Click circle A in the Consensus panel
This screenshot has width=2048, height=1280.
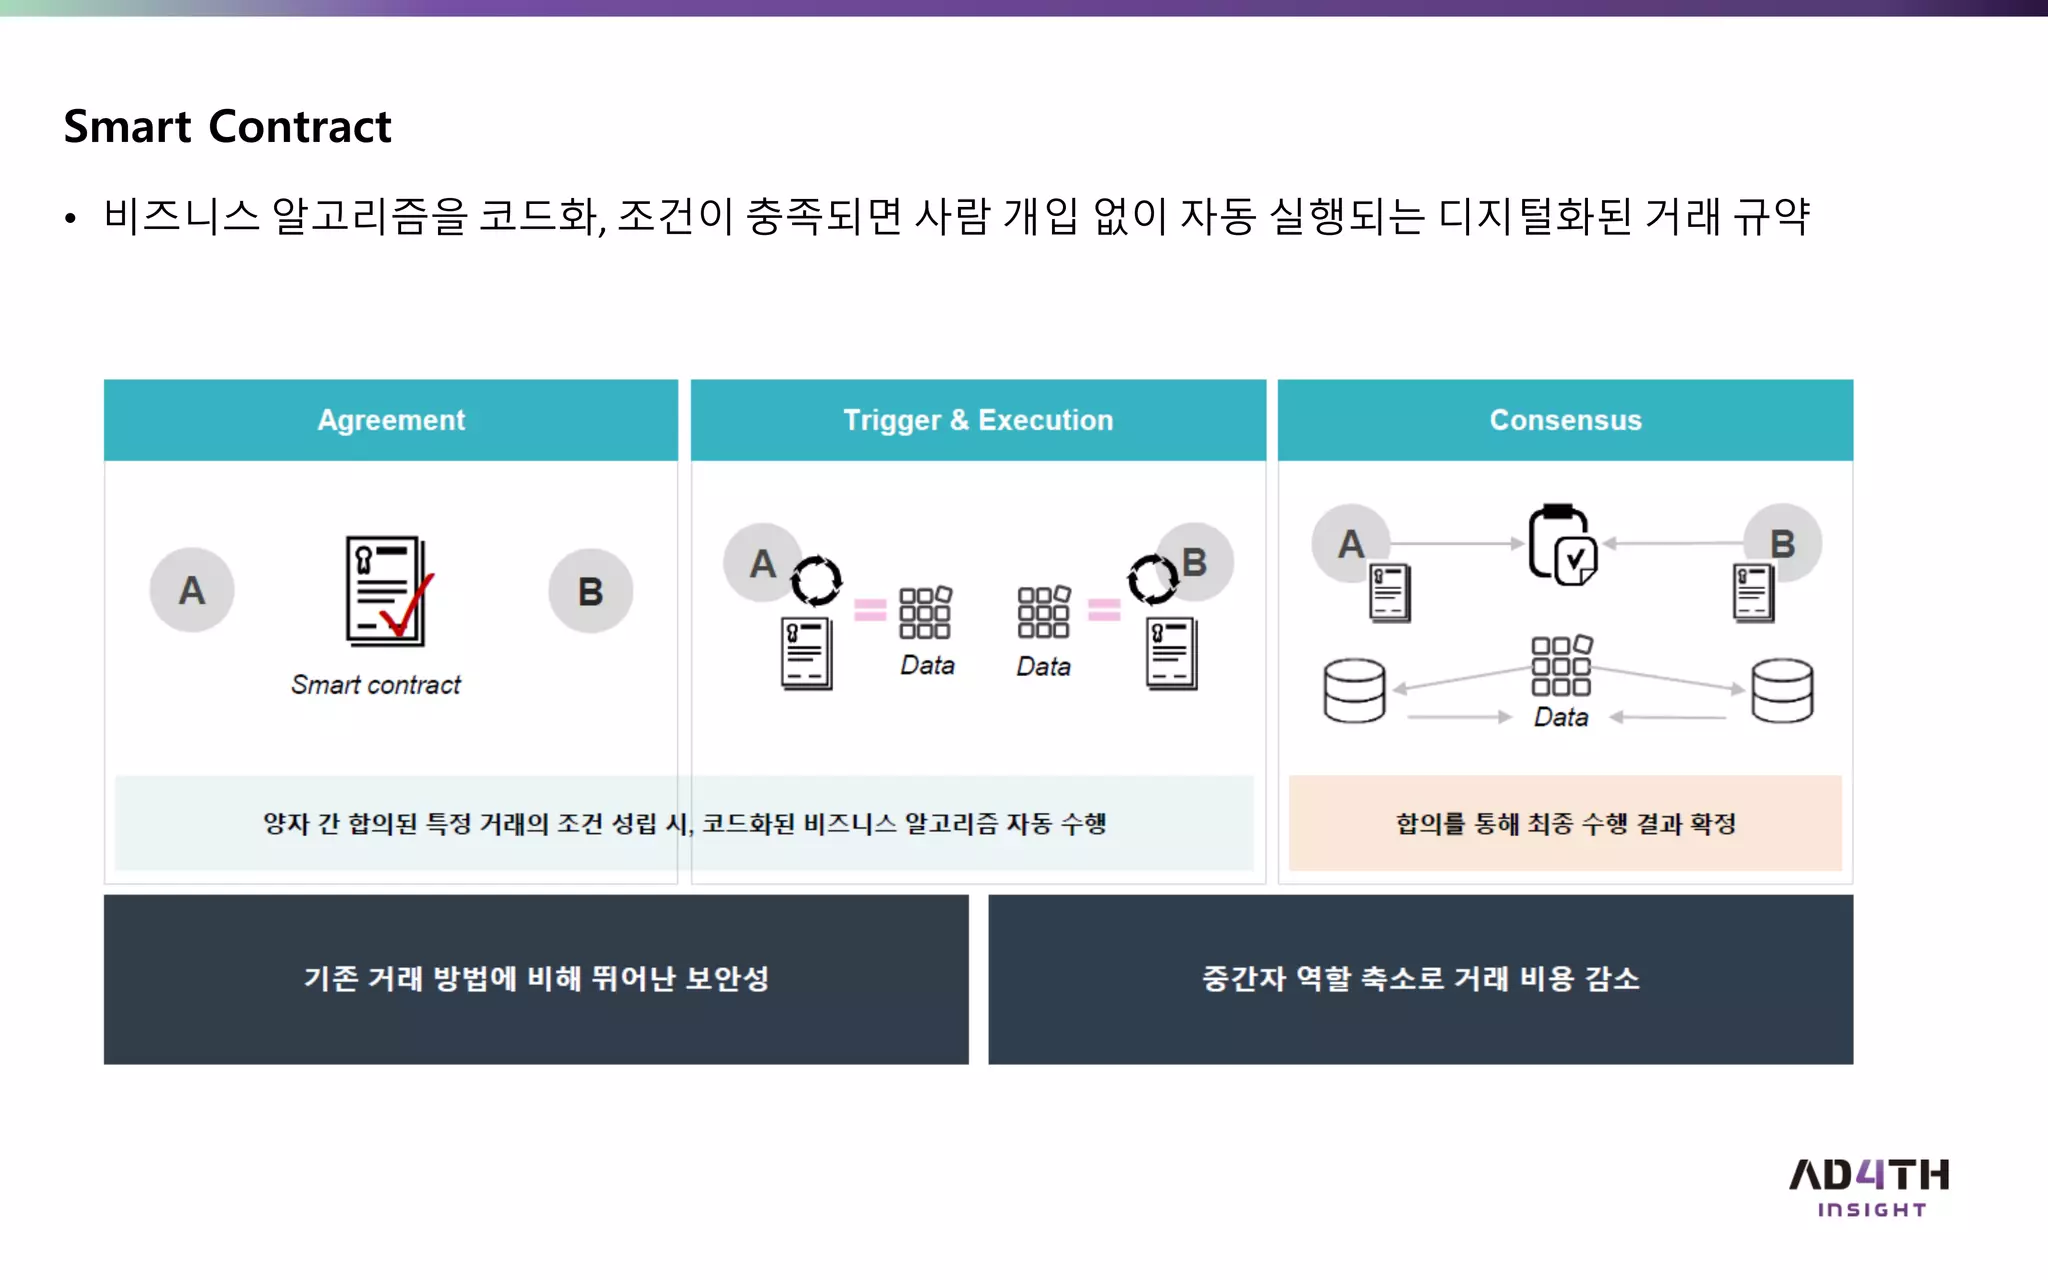[x=1351, y=544]
